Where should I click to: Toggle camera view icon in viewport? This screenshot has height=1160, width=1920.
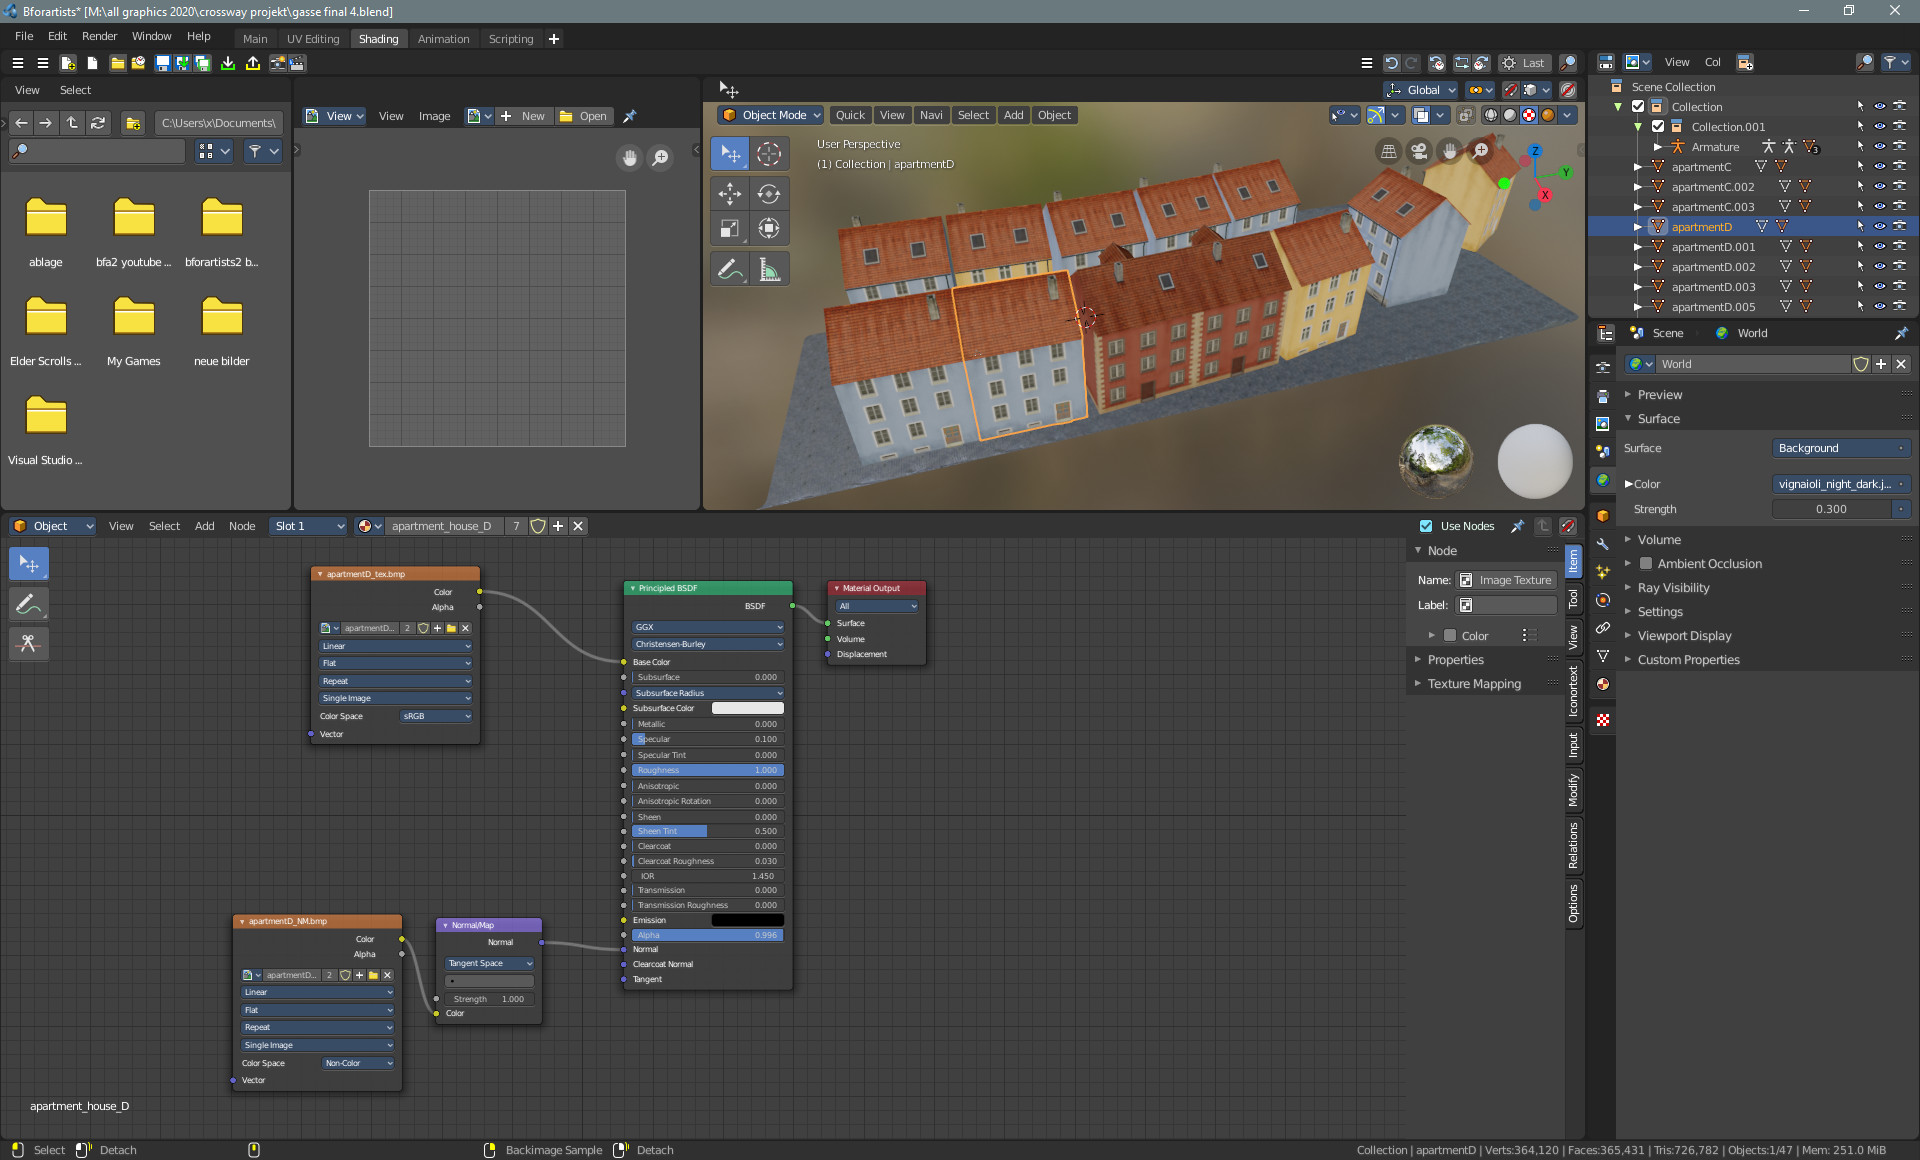[1419, 151]
